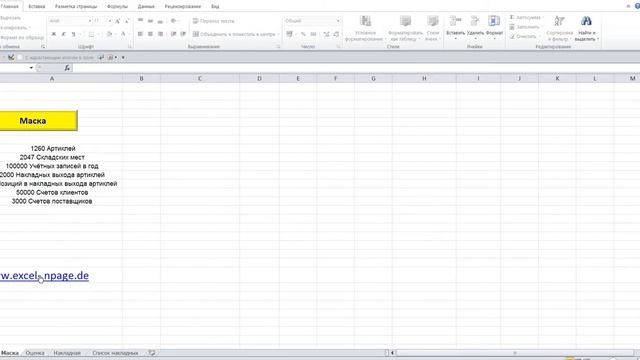The width and height of the screenshot is (640, 360).
Task: Click Format cells (Формат) icon
Action: [494, 21]
